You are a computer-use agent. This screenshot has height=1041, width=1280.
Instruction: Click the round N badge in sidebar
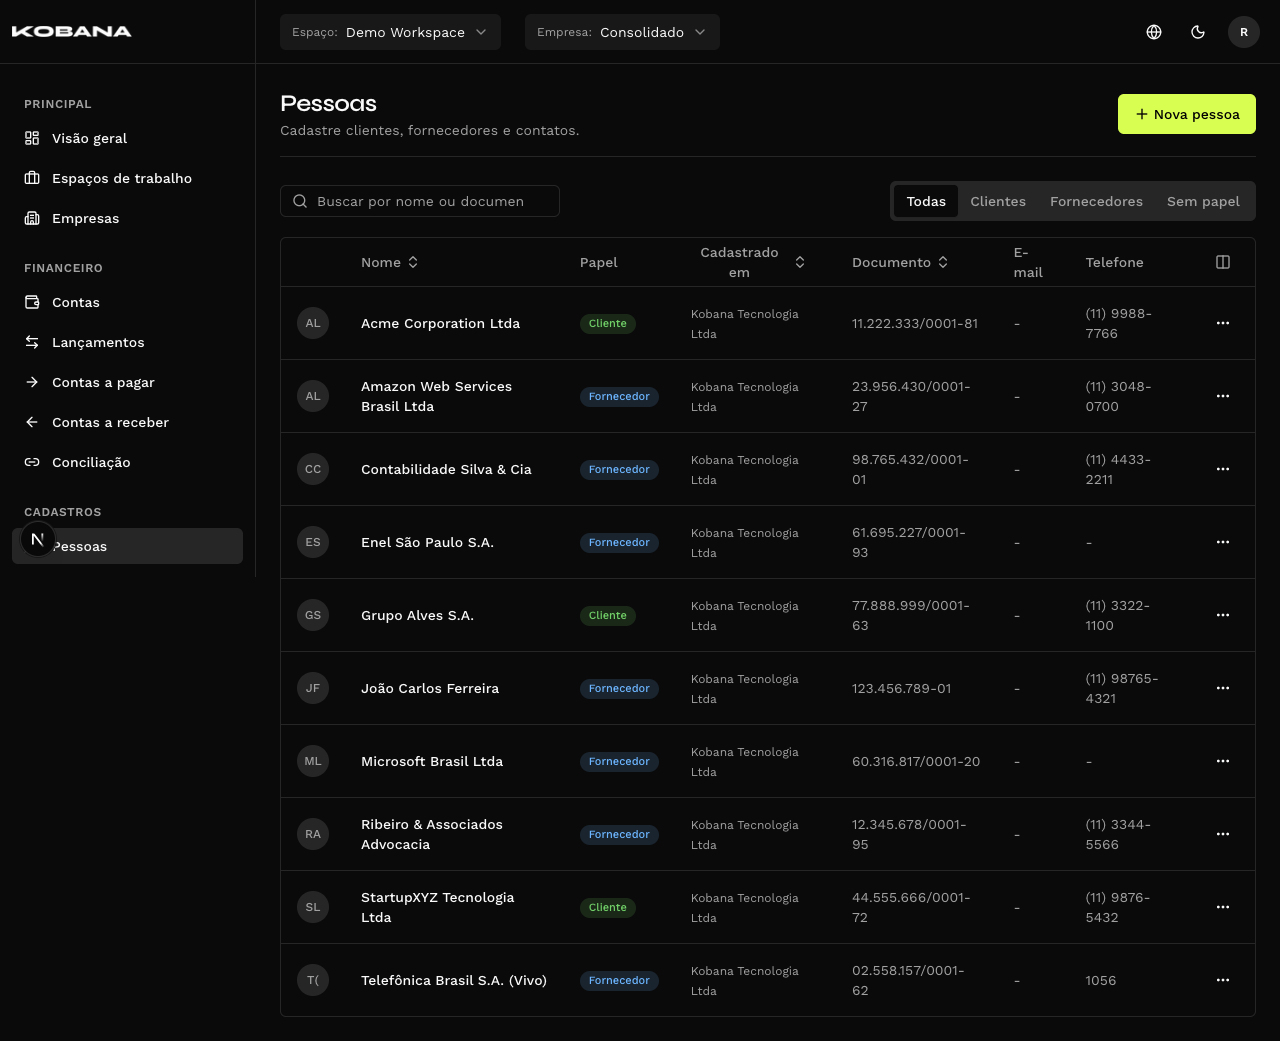pos(38,539)
